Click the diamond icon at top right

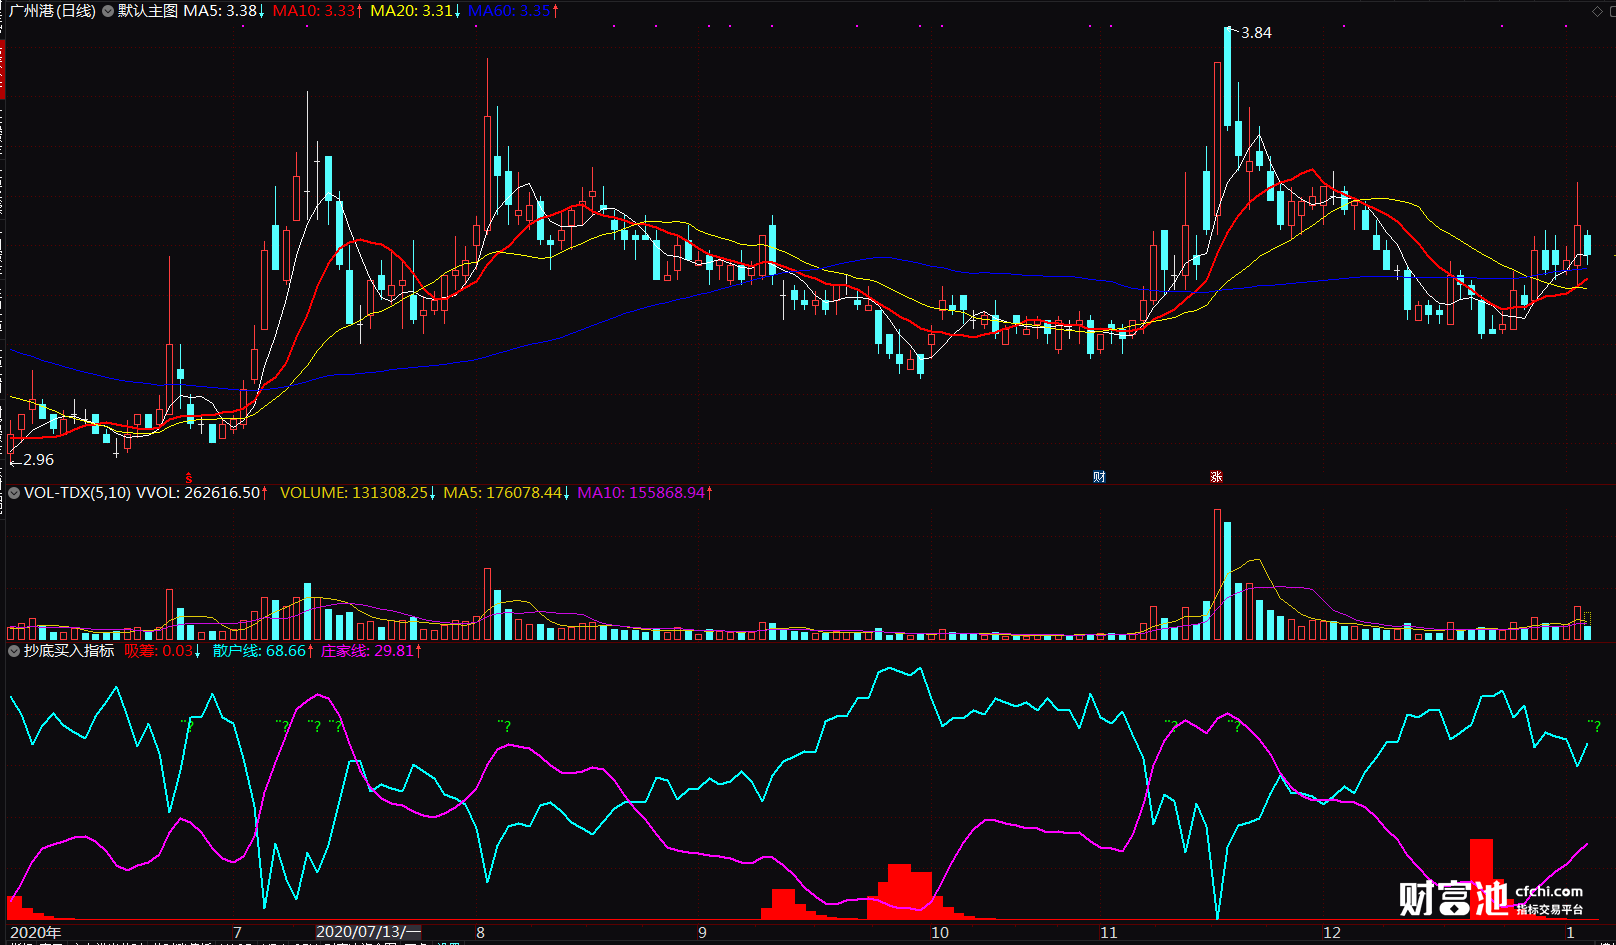1597,11
